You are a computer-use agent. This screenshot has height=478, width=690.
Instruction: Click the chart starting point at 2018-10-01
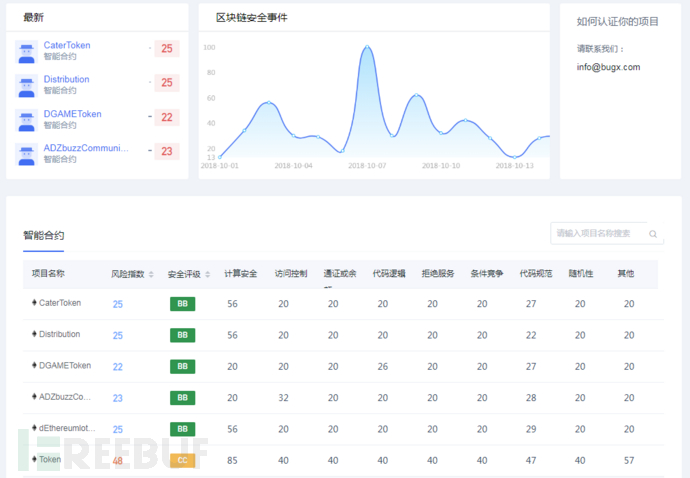click(x=220, y=157)
